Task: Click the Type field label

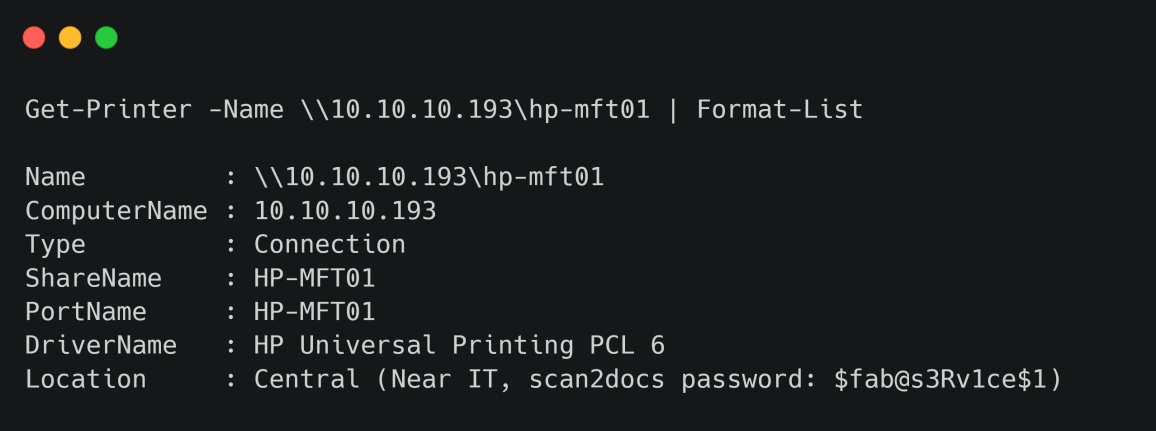Action: pyautogui.click(x=55, y=245)
